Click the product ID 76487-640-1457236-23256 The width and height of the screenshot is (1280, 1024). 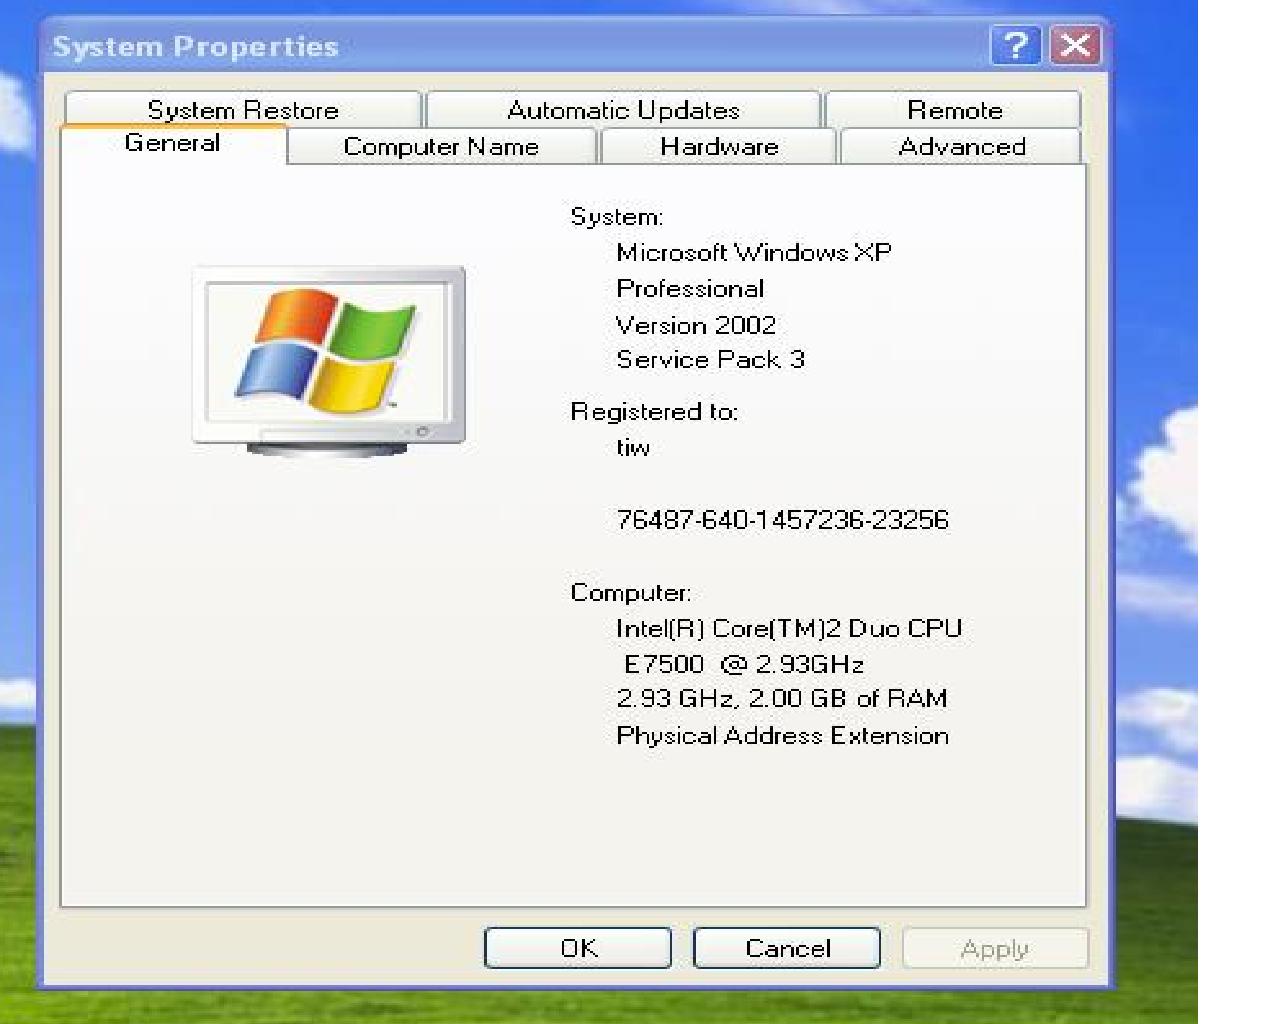coord(782,520)
